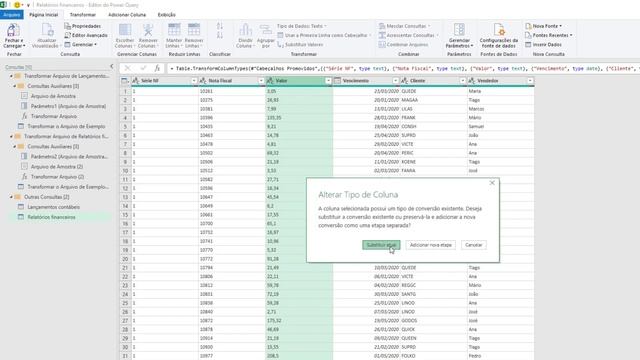Click the table icon in the grid's top-left corner

click(125, 81)
